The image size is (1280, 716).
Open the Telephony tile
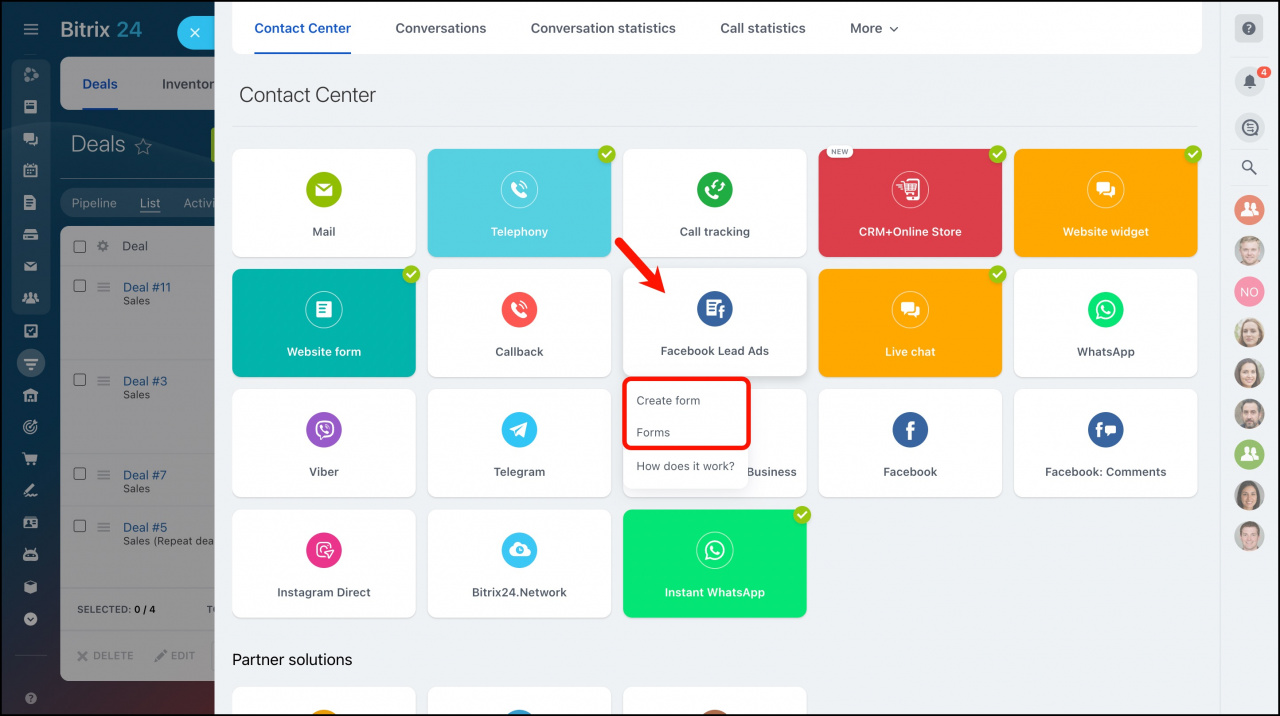(519, 203)
